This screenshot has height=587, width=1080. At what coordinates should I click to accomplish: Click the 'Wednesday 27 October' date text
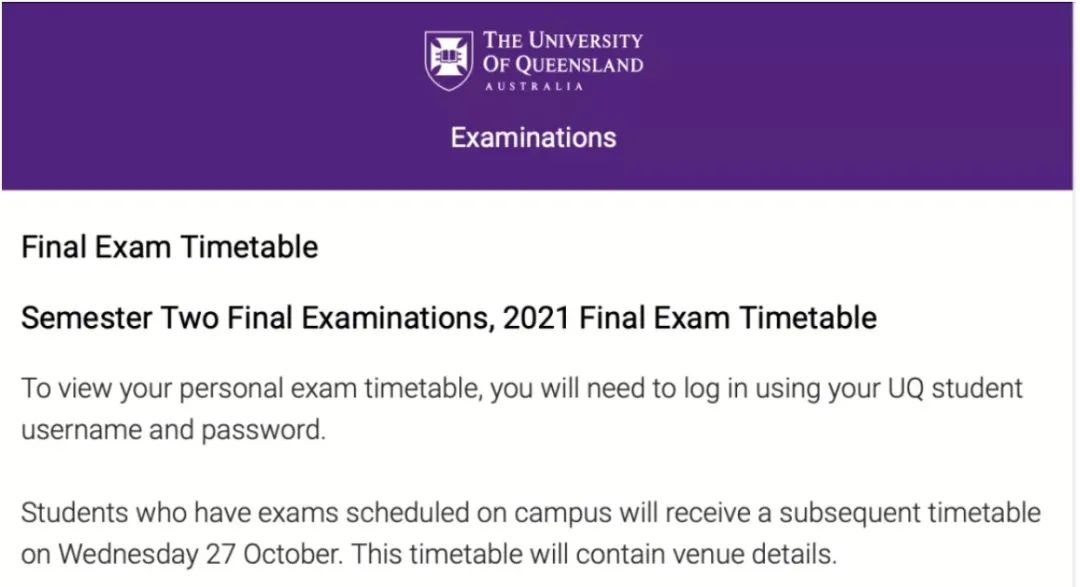click(200, 555)
